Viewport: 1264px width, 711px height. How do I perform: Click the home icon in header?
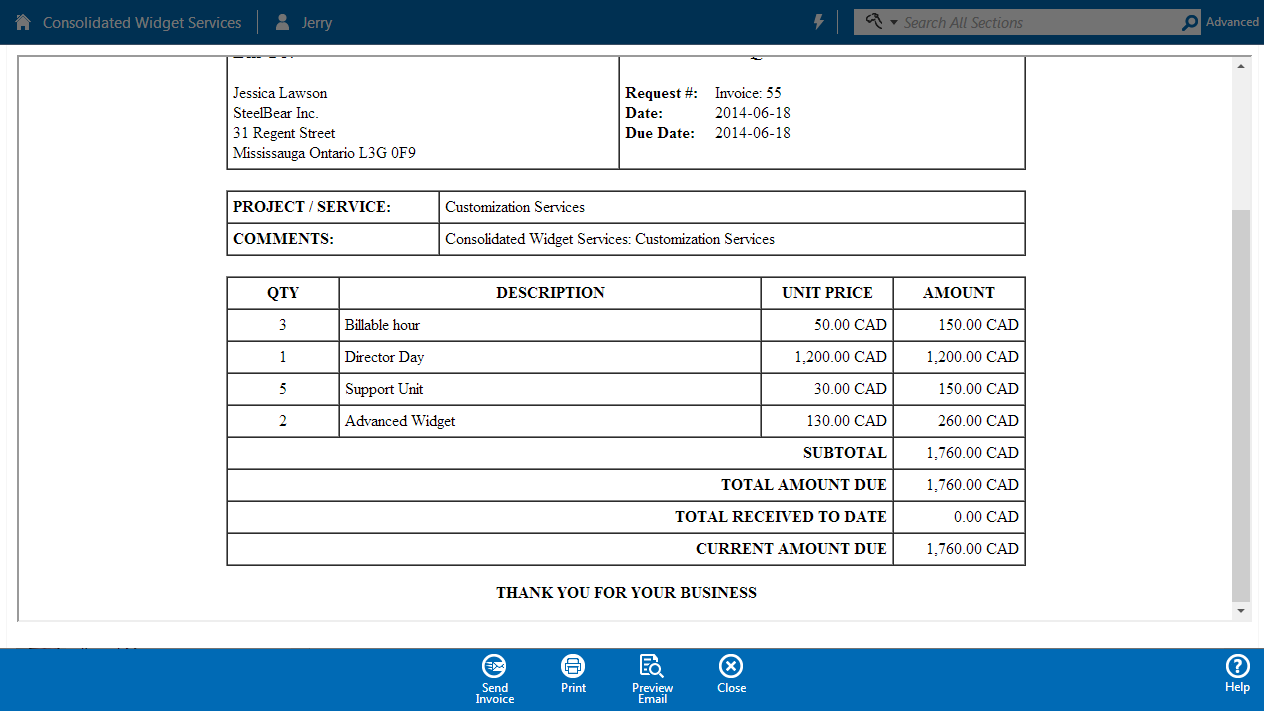(x=23, y=22)
